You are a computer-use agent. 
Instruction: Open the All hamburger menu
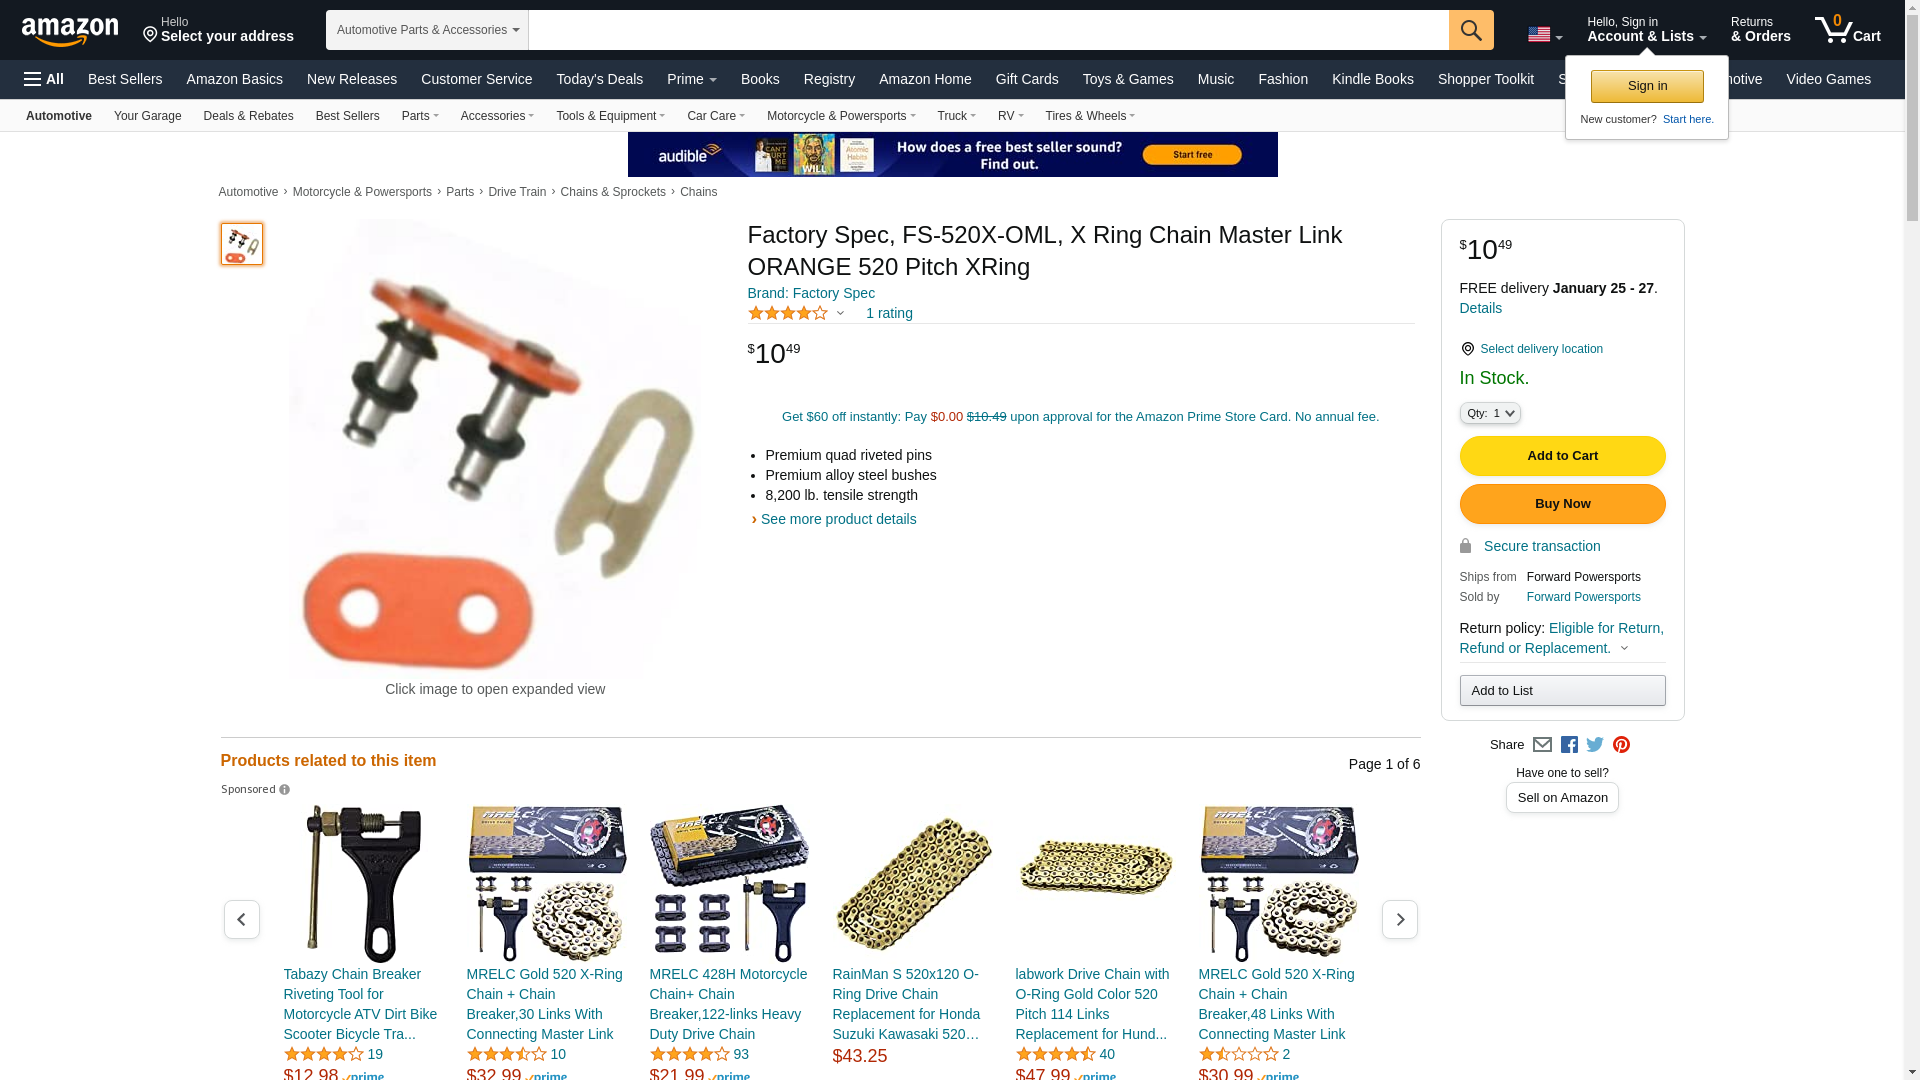tap(44, 79)
